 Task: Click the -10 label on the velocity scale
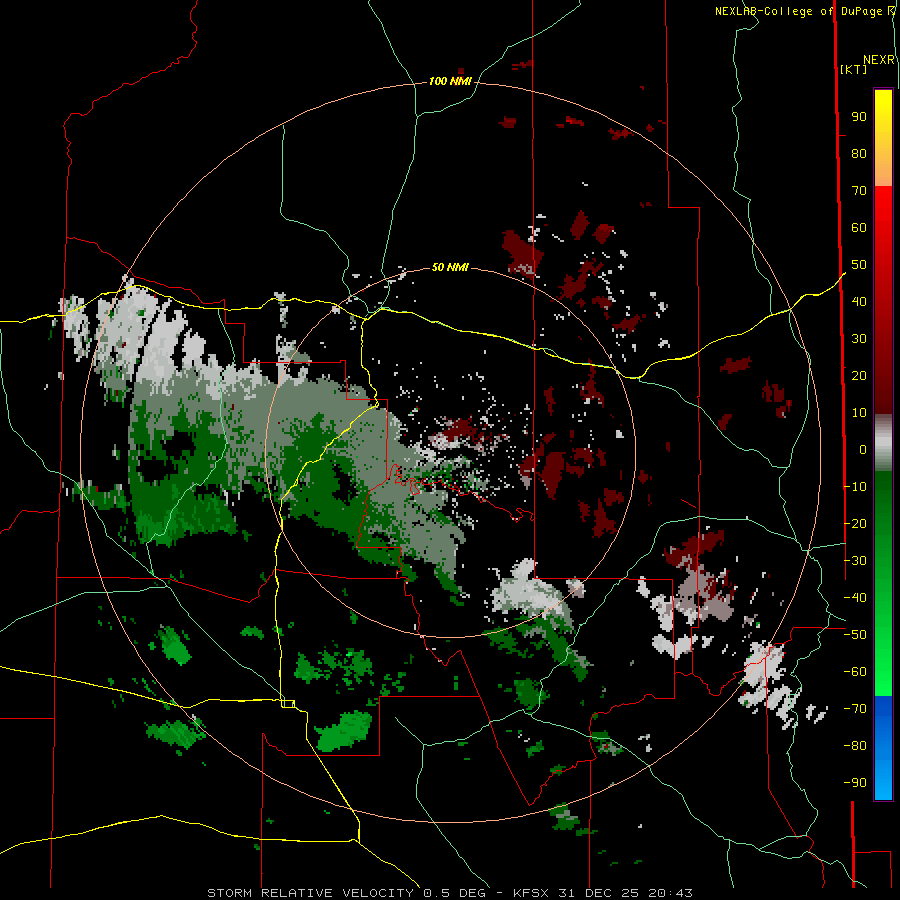855,487
